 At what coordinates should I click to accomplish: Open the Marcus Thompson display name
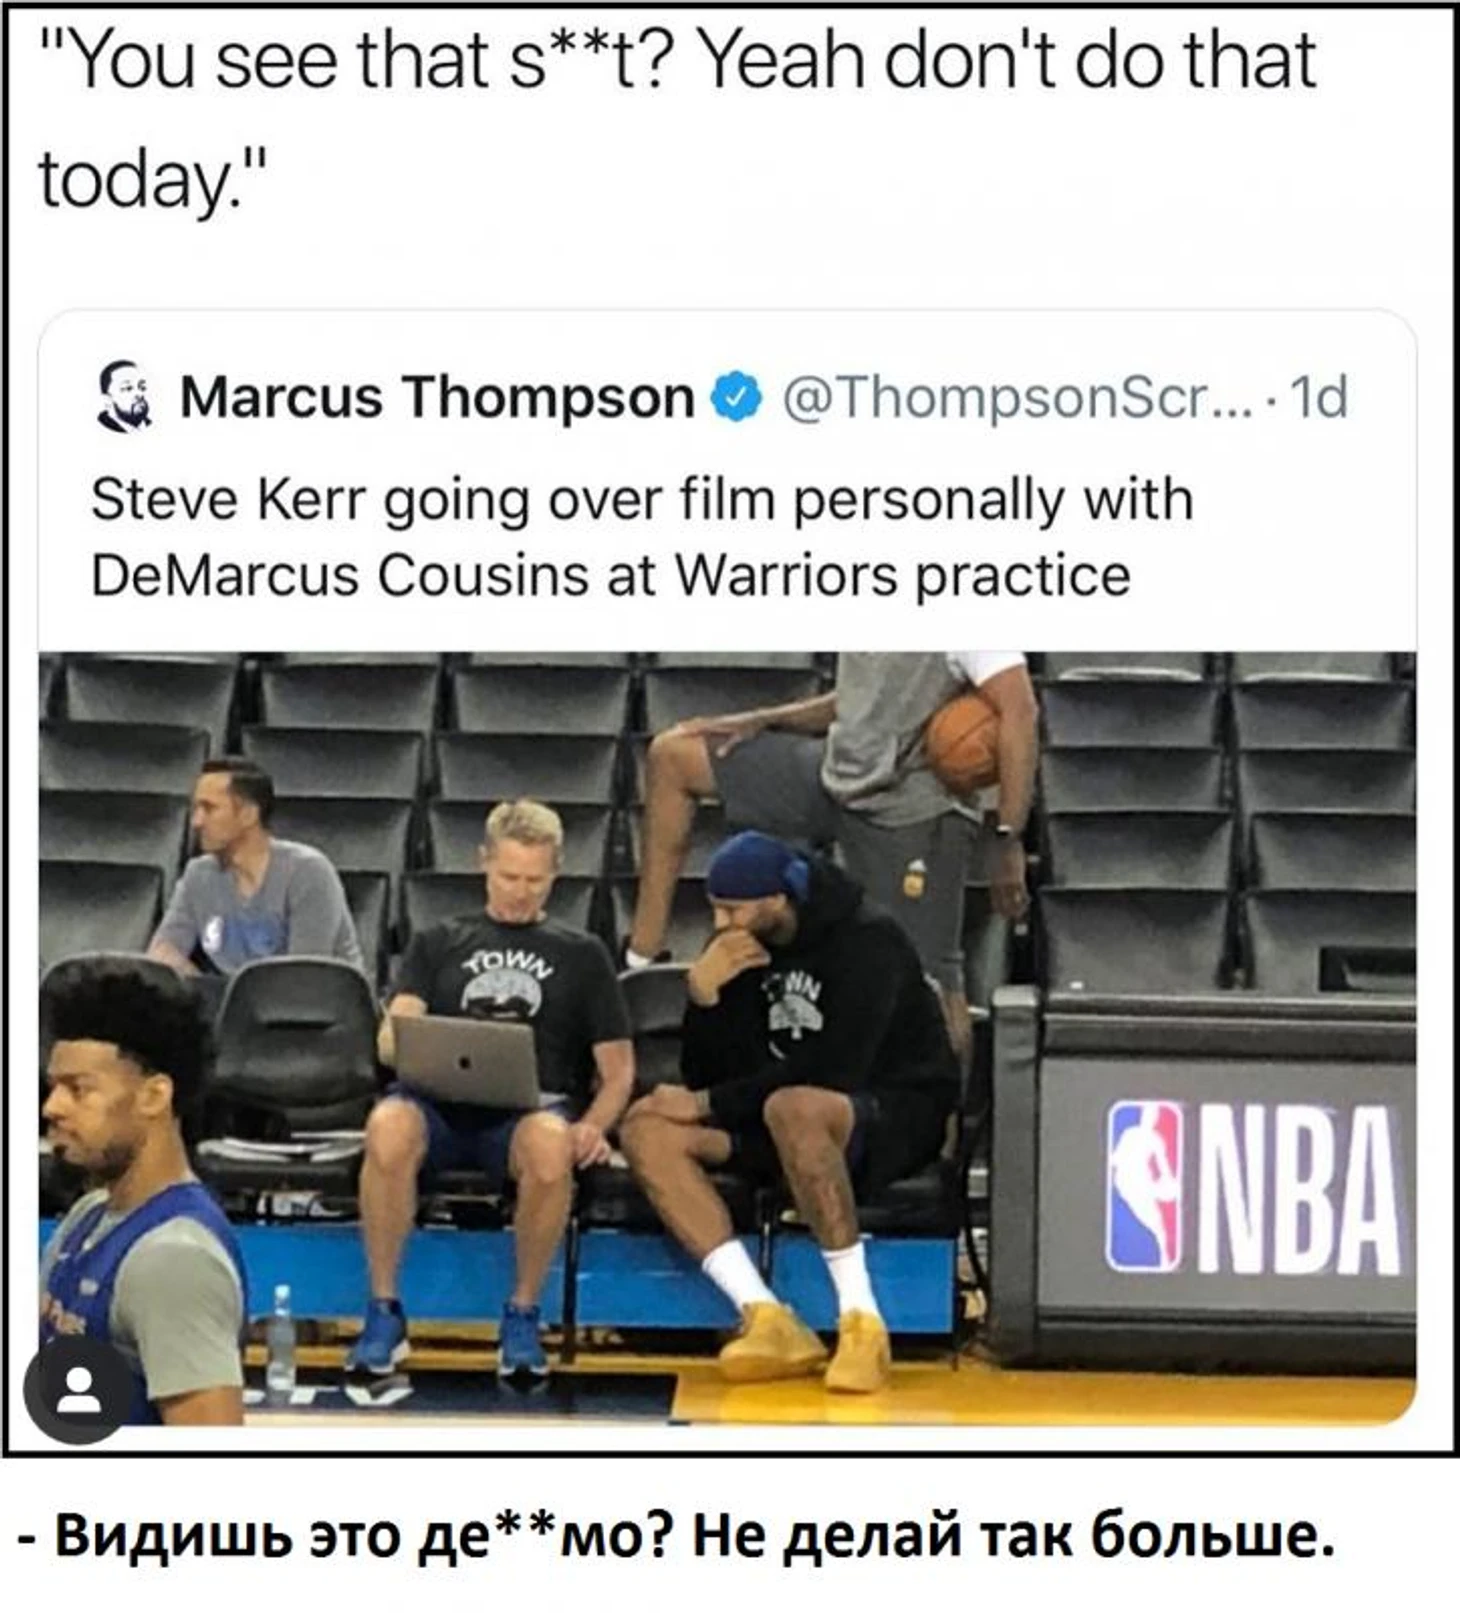coord(438,397)
